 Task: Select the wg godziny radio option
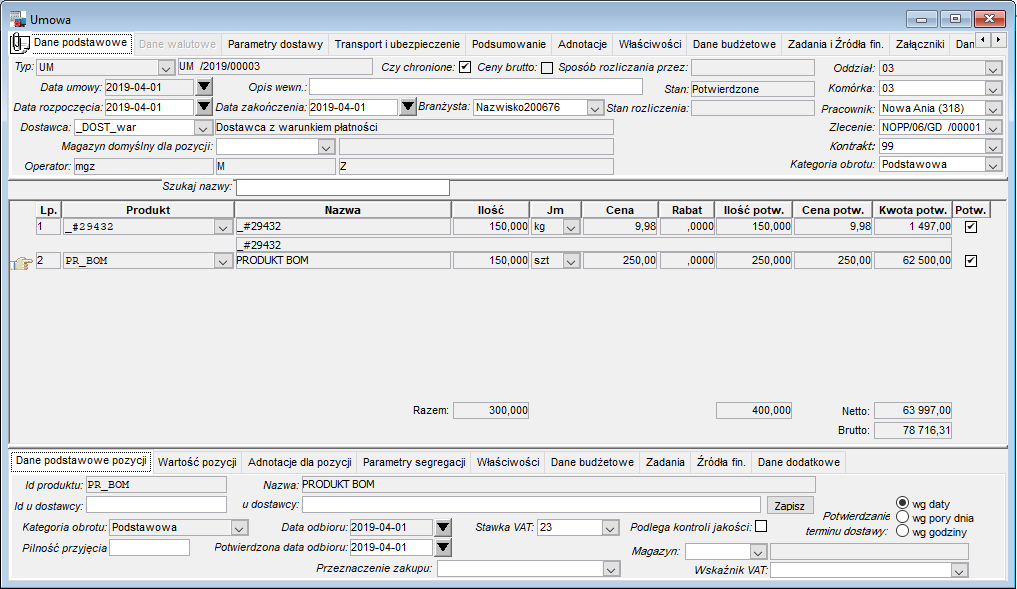pyautogui.click(x=902, y=531)
